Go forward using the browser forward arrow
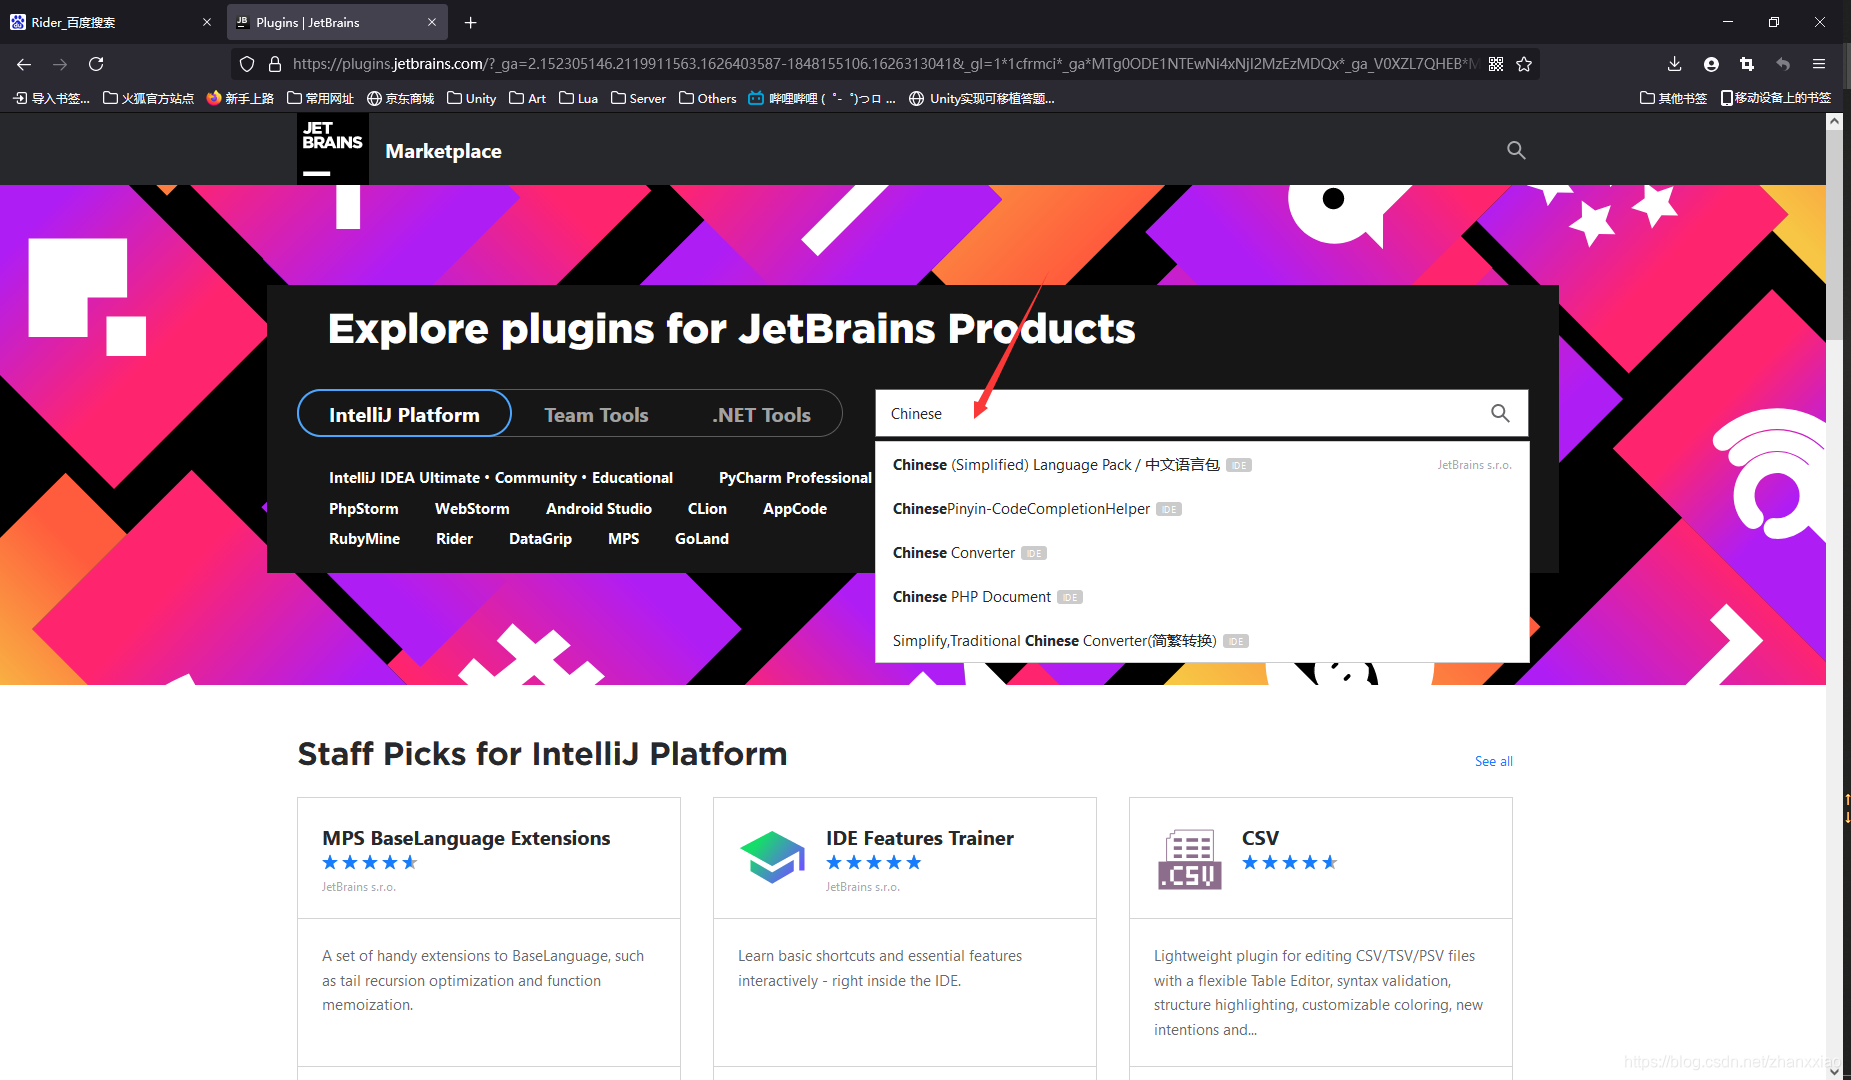The width and height of the screenshot is (1851, 1080). [x=60, y=64]
